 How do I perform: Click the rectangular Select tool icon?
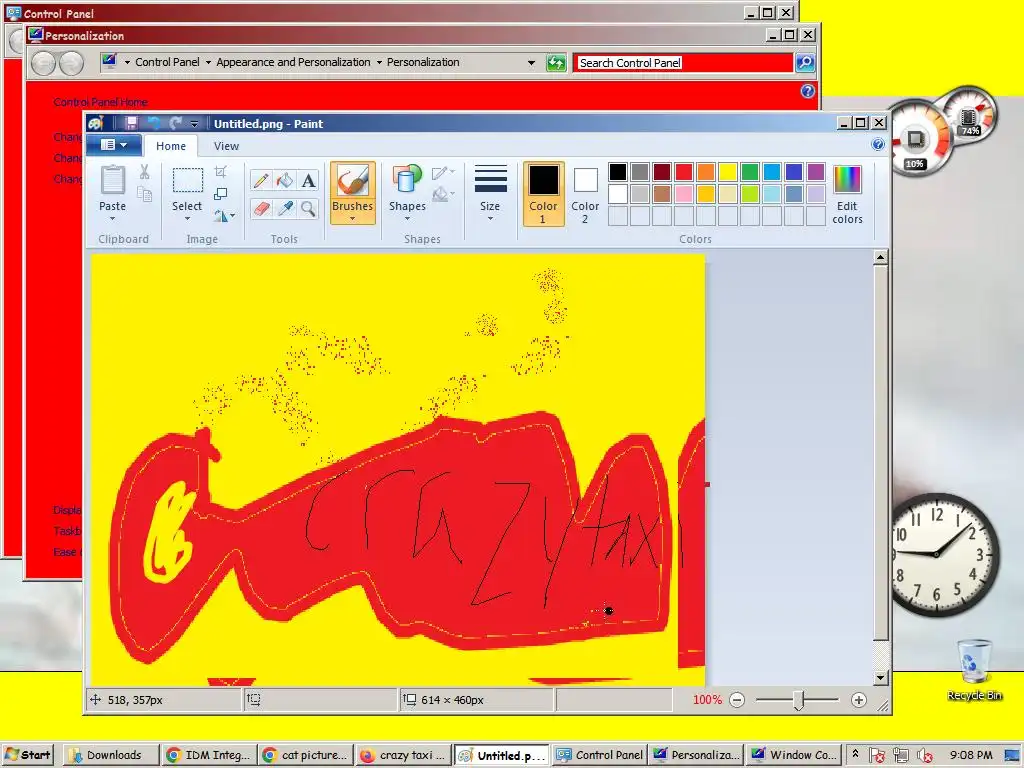click(187, 180)
